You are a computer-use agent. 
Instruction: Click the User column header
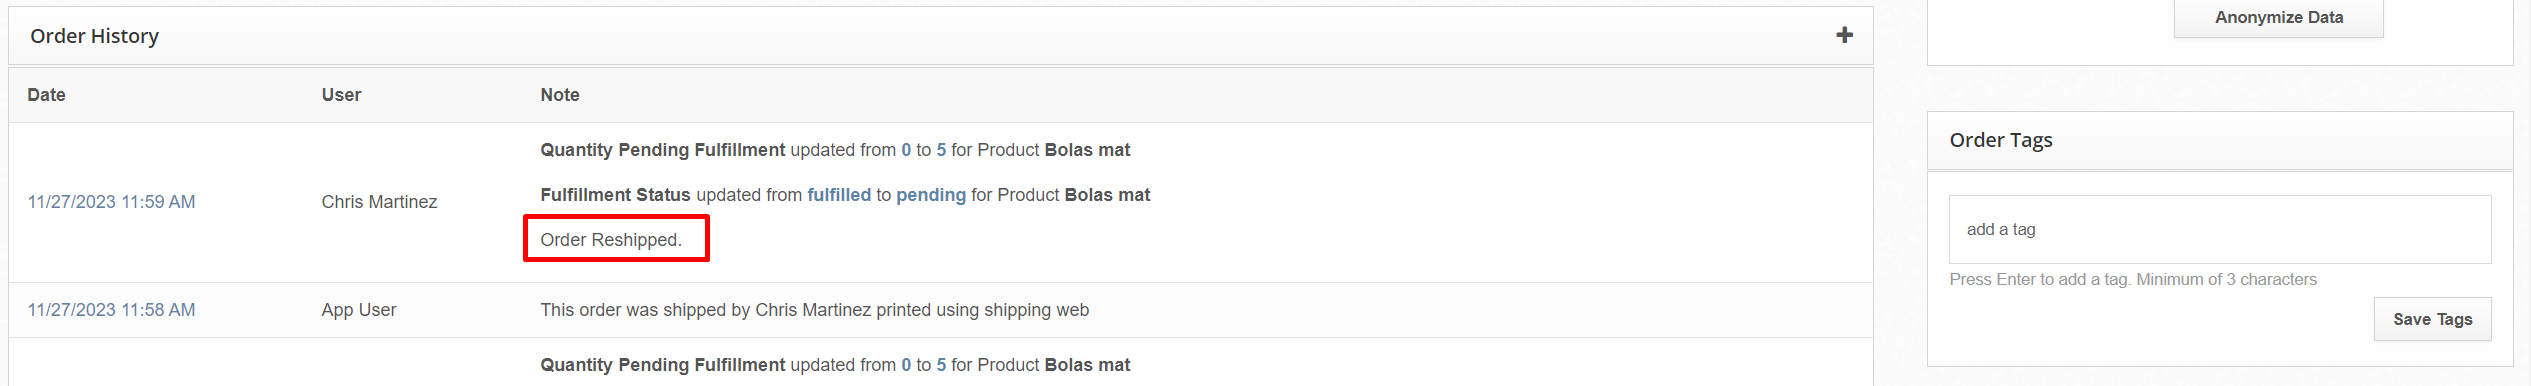click(341, 95)
